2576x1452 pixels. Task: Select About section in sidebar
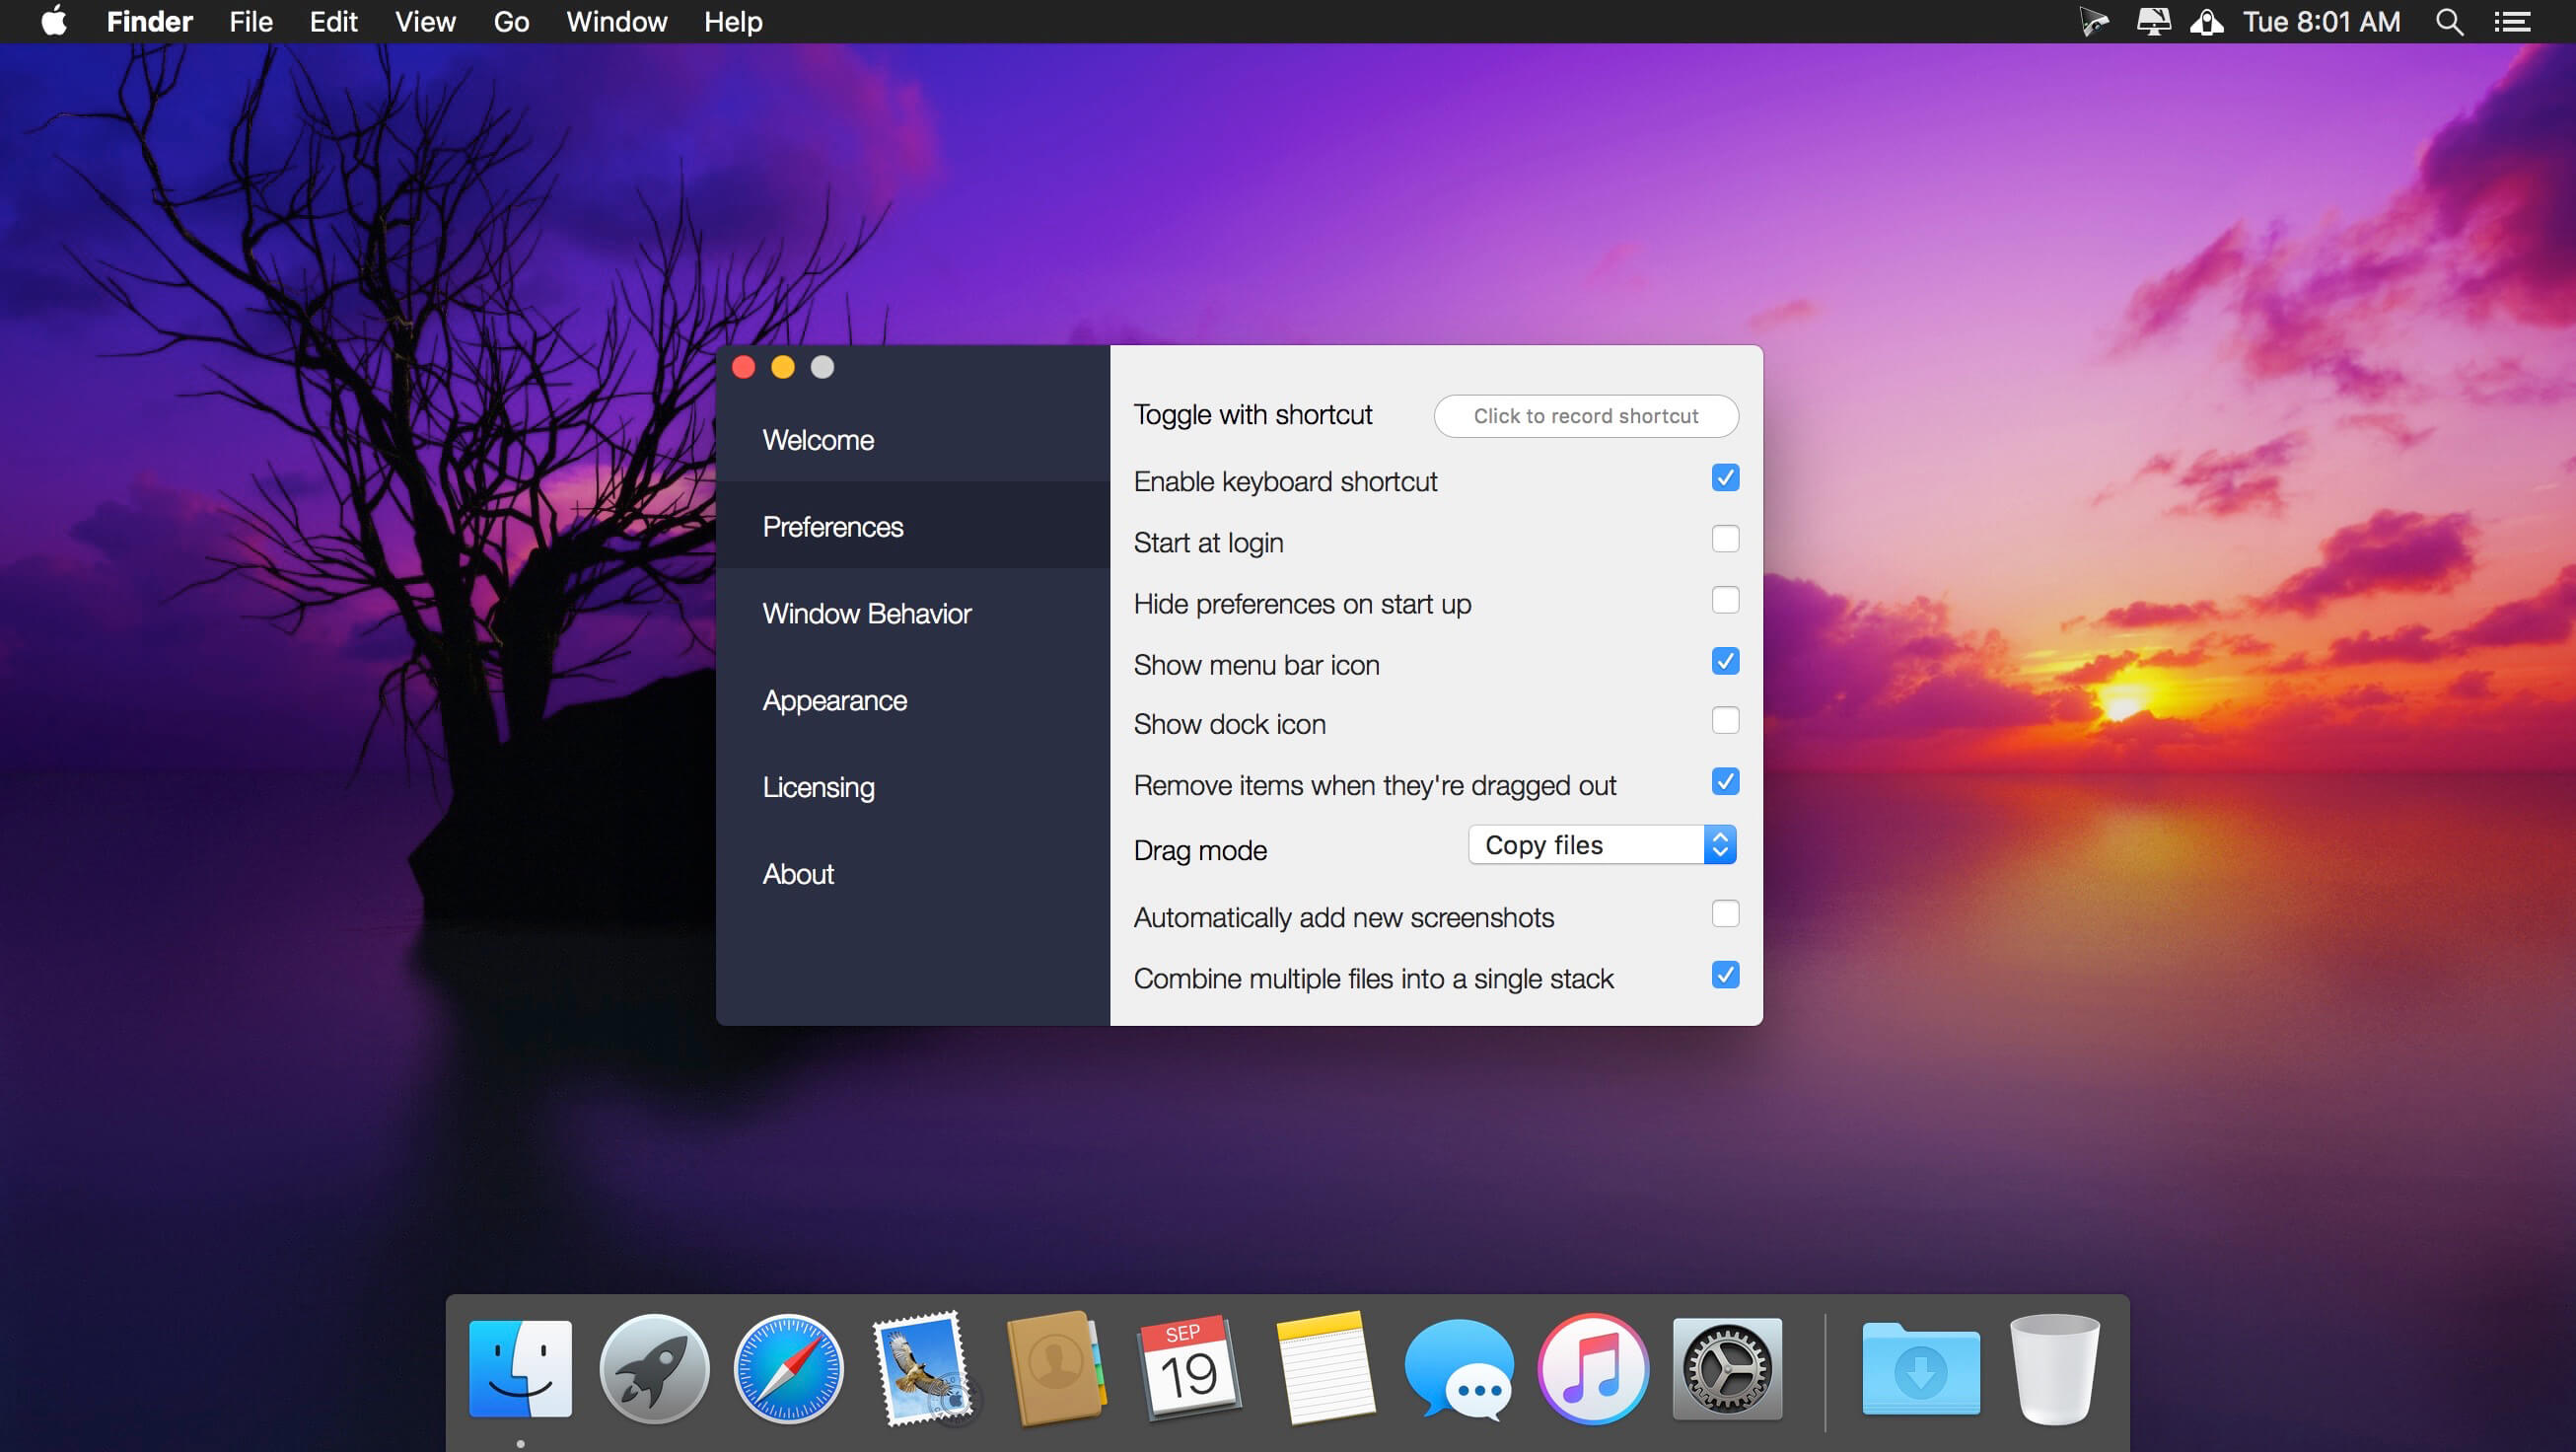pyautogui.click(x=800, y=872)
